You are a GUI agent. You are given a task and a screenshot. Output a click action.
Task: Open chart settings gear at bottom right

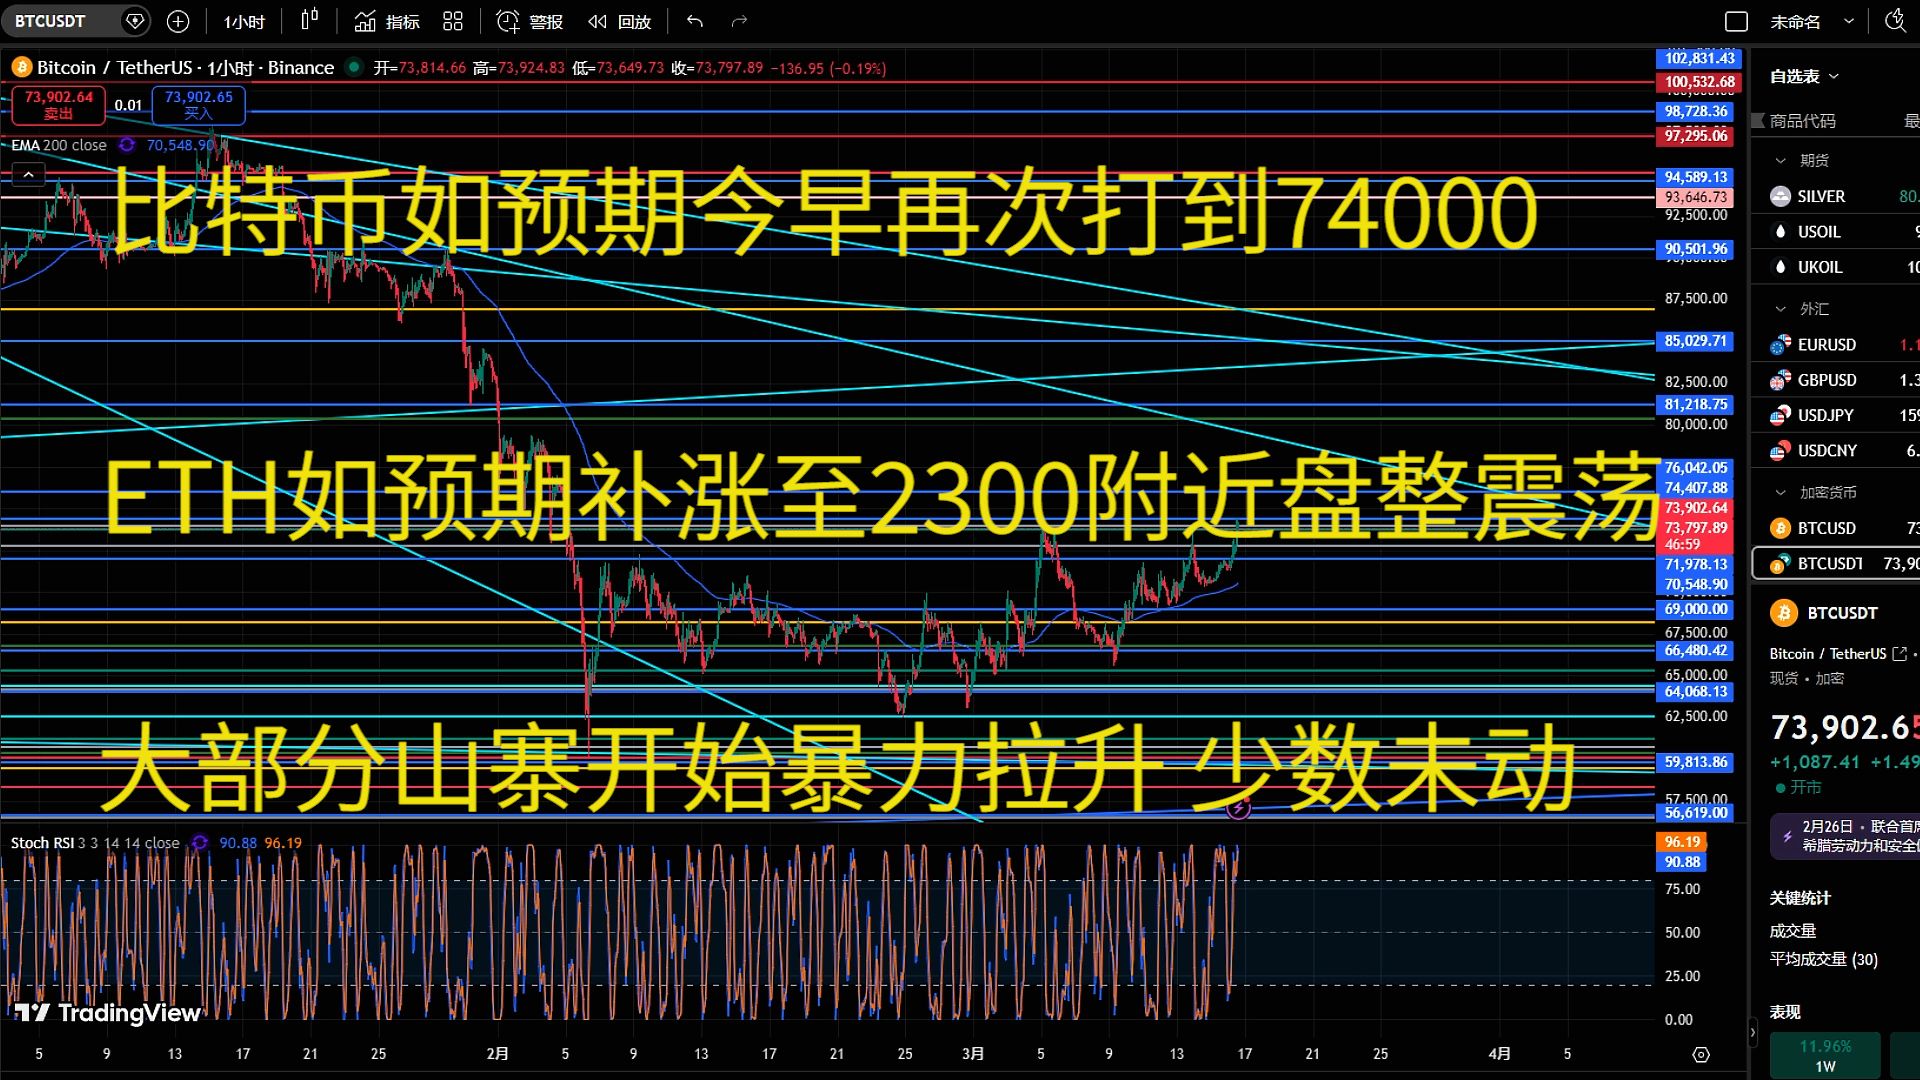1702,1053
